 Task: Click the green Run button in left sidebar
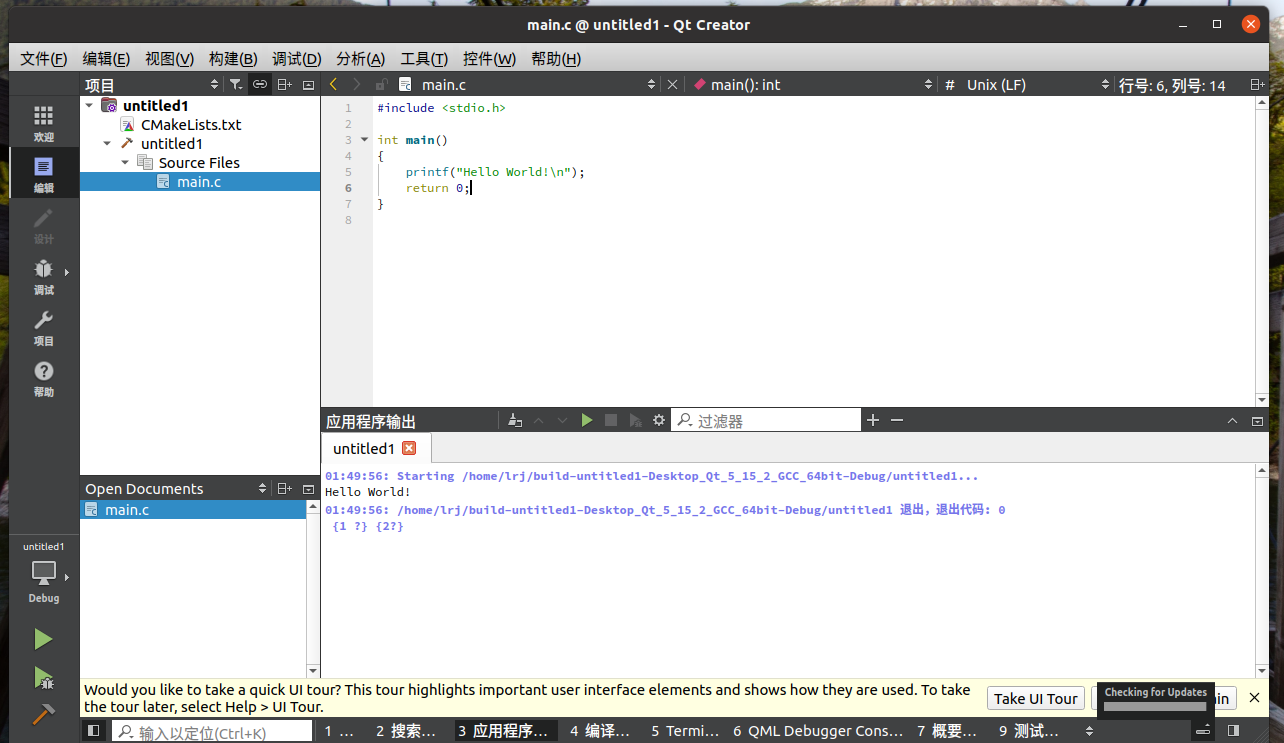pos(43,639)
